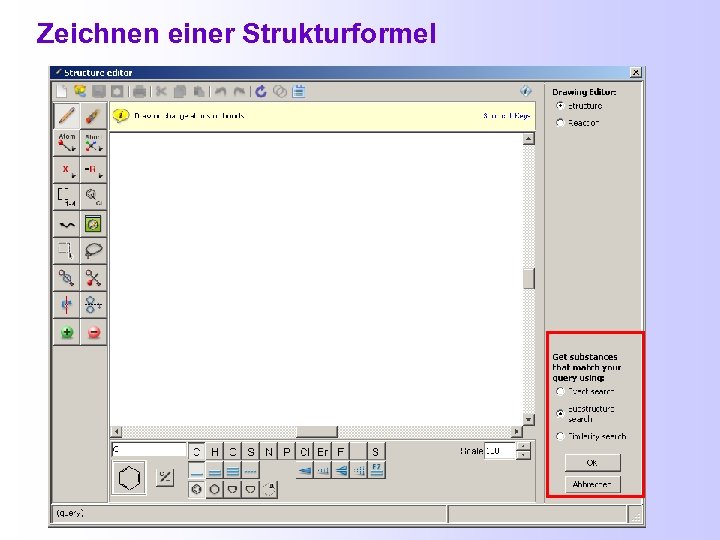The width and height of the screenshot is (720, 540).
Task: Click the OK button
Action: pos(592,462)
